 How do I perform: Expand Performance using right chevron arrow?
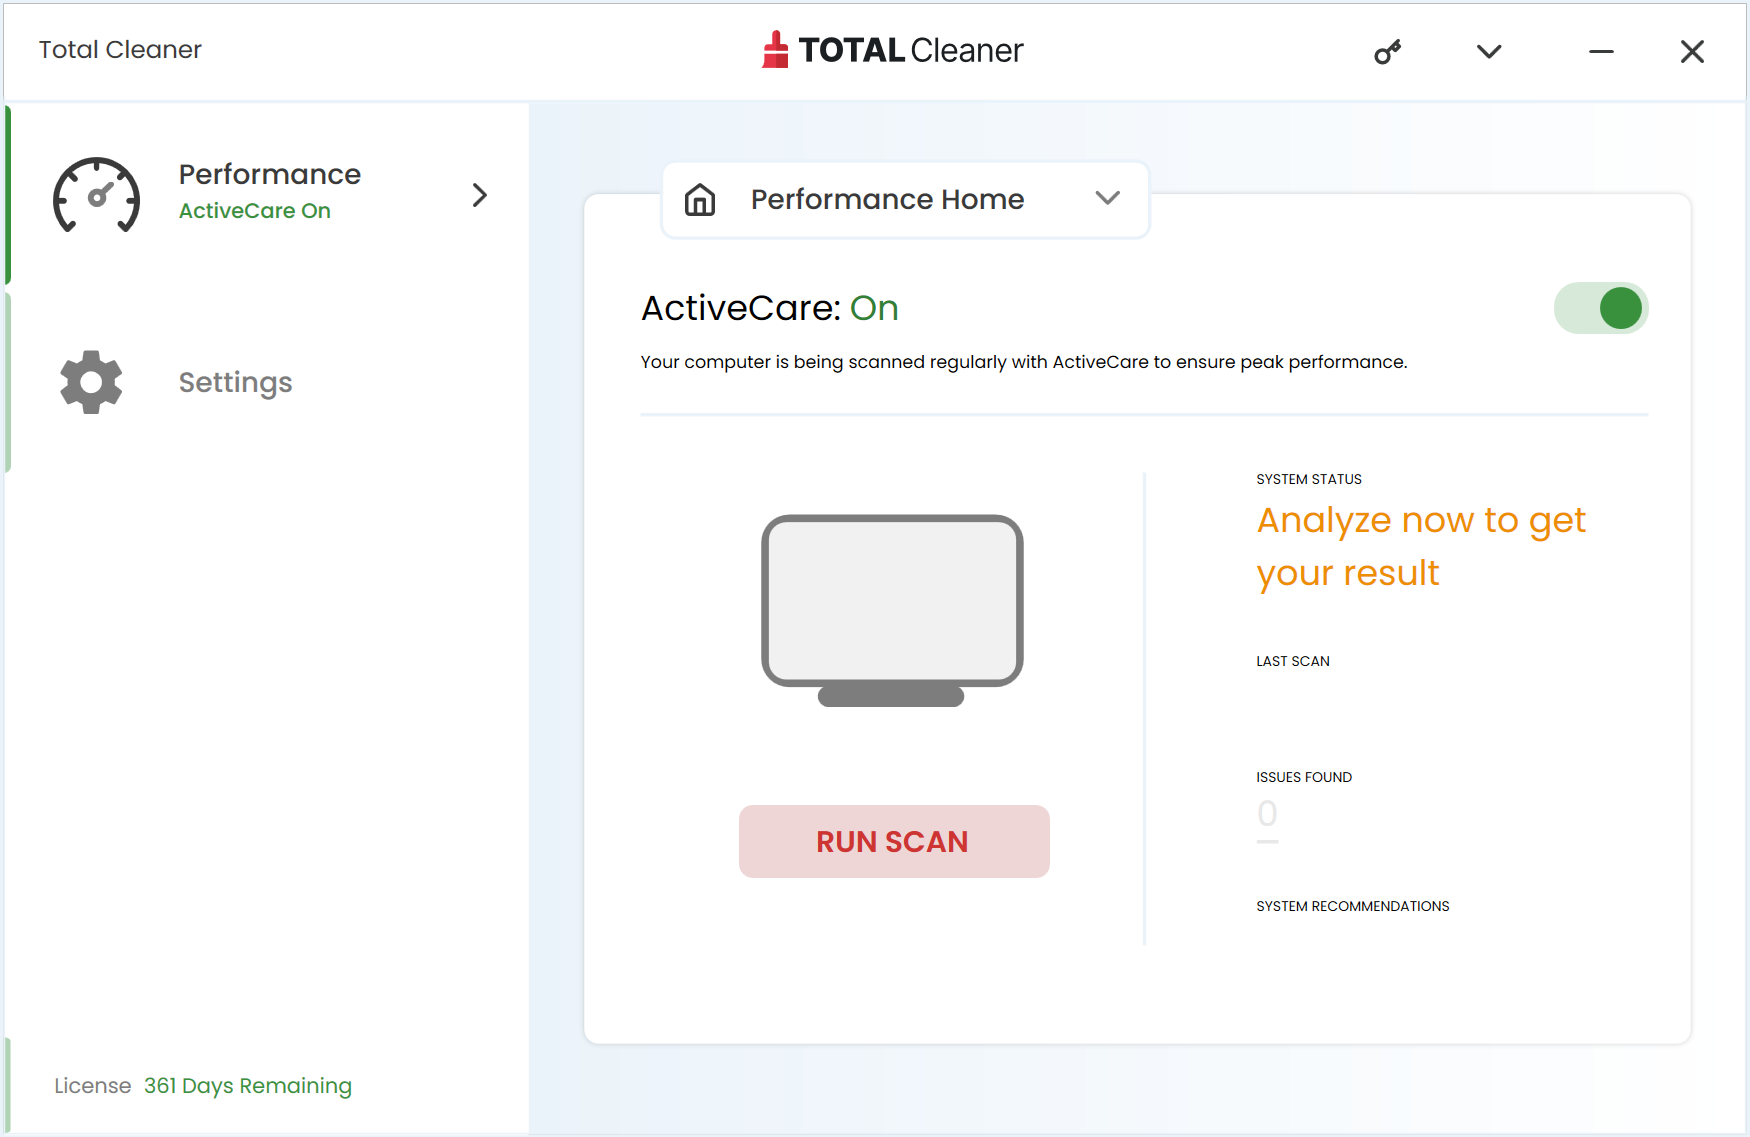point(480,195)
